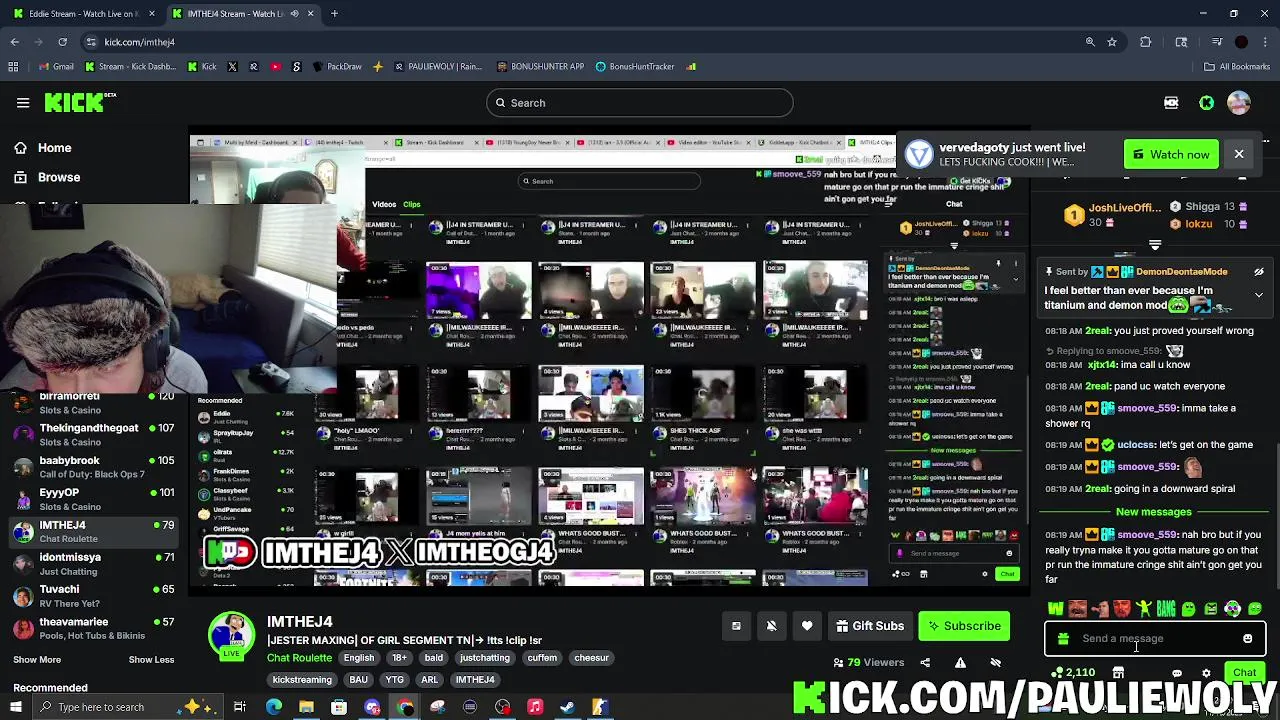Open File Explorer from taskbar
Screen dimensions: 1280x720
pos(306,707)
